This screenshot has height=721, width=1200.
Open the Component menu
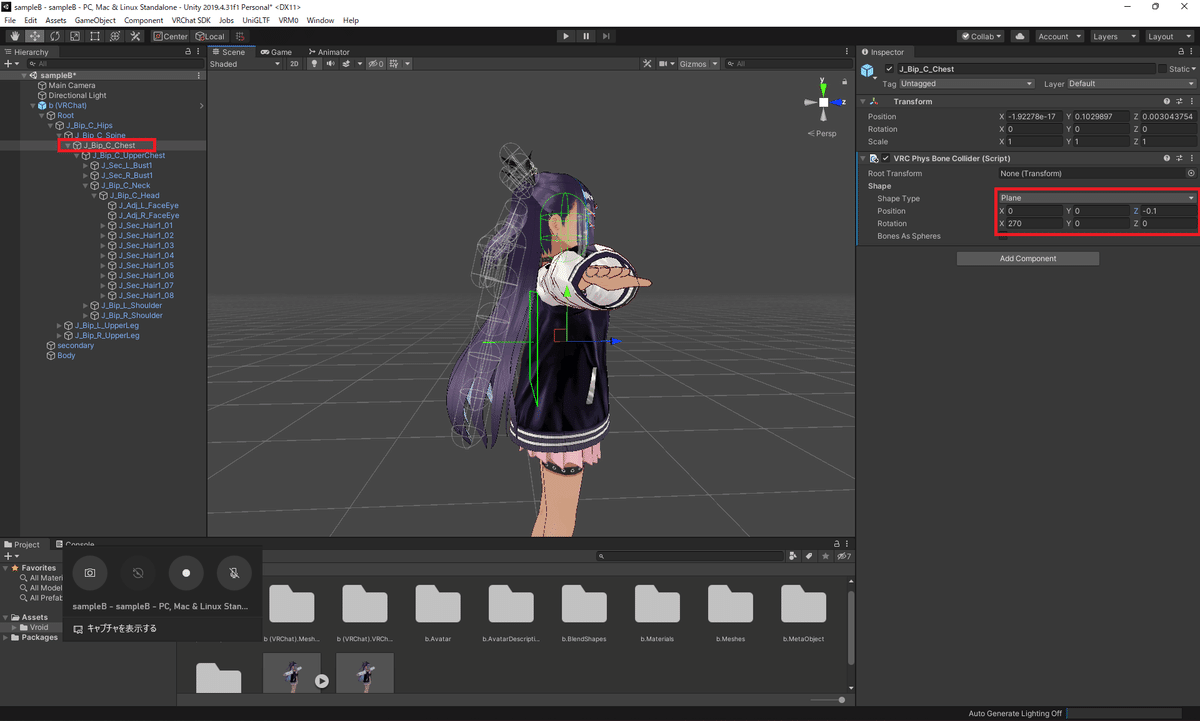click(x=144, y=20)
